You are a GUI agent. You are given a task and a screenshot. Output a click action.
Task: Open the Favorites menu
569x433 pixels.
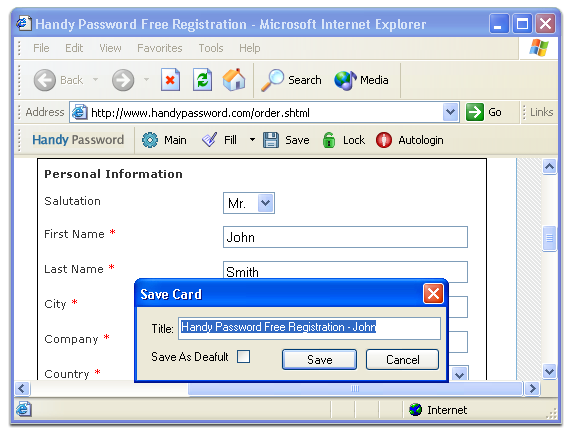click(160, 48)
